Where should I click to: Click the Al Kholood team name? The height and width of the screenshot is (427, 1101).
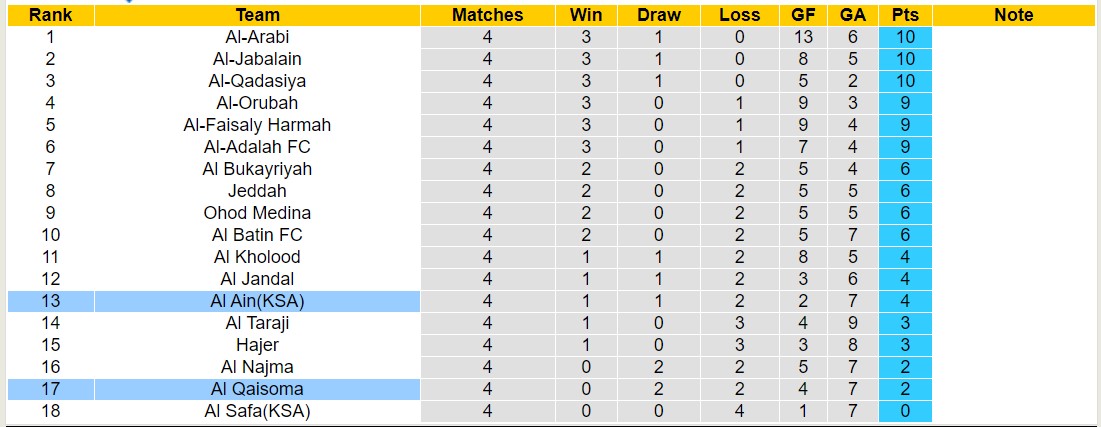[257, 257]
